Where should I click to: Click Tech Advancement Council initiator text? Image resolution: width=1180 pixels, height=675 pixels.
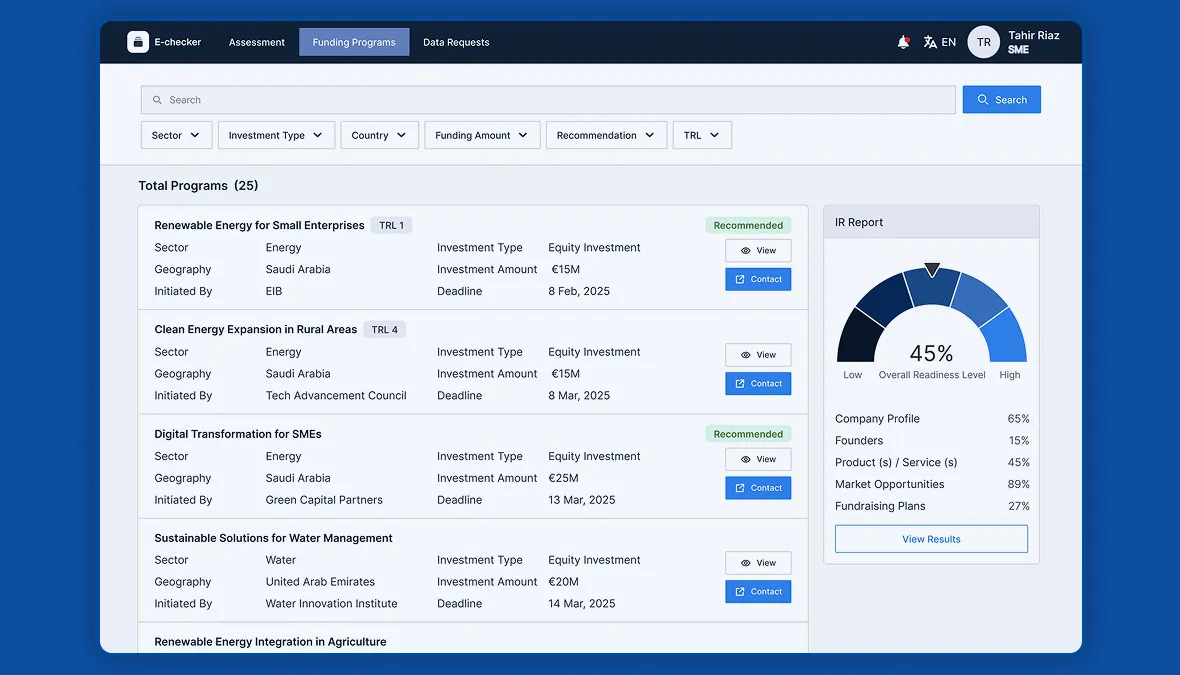tap(336, 396)
